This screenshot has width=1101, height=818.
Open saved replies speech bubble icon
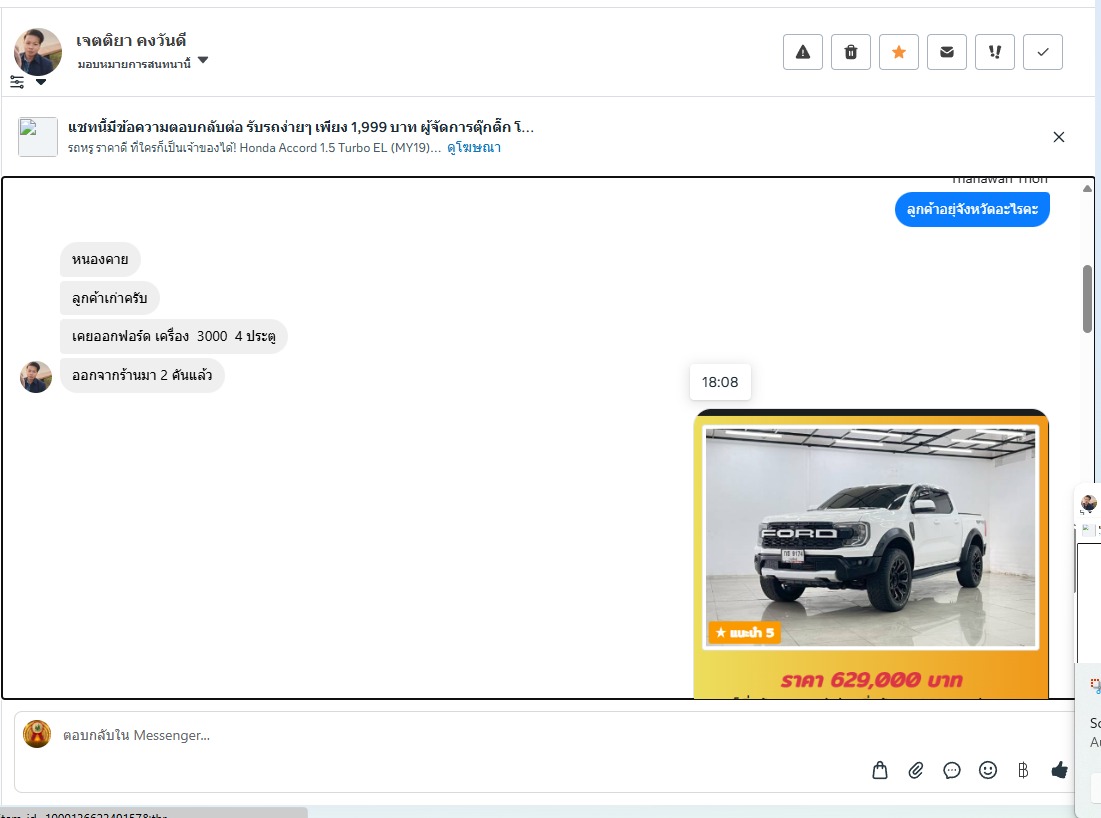point(951,770)
